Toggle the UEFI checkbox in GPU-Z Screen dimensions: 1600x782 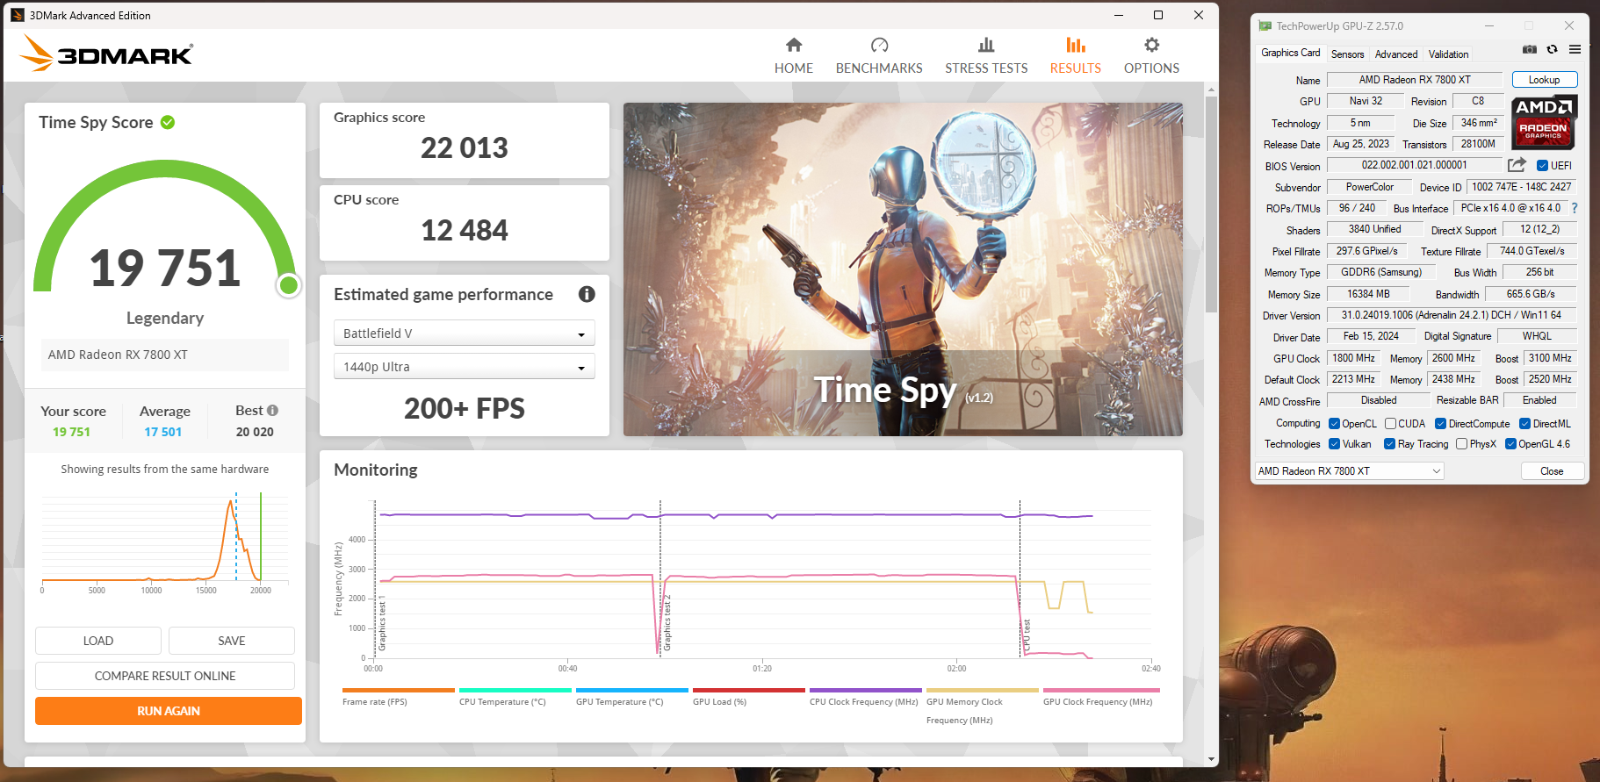(x=1542, y=166)
